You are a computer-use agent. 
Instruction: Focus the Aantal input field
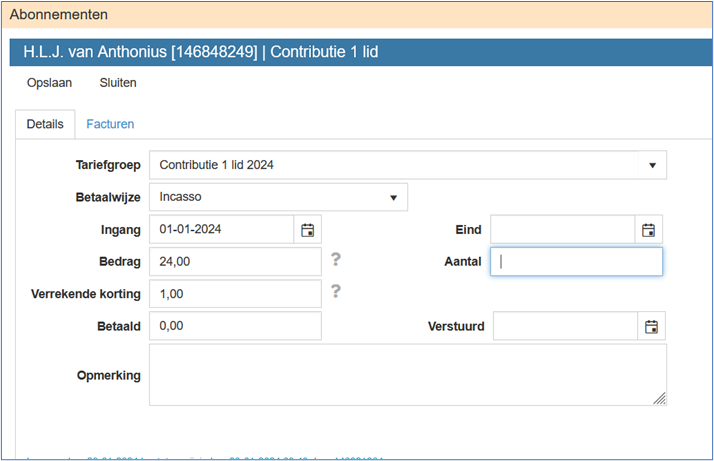576,261
